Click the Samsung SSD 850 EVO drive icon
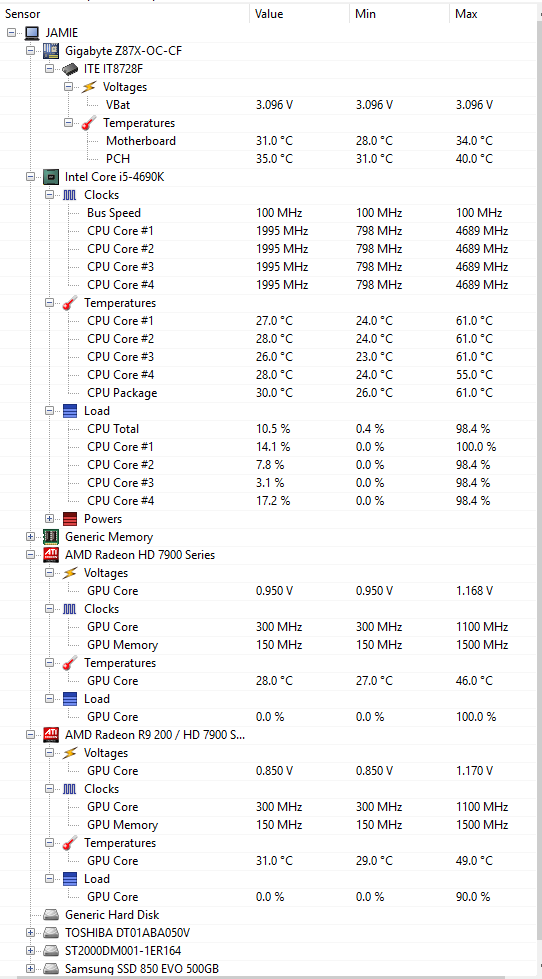 (x=51, y=968)
